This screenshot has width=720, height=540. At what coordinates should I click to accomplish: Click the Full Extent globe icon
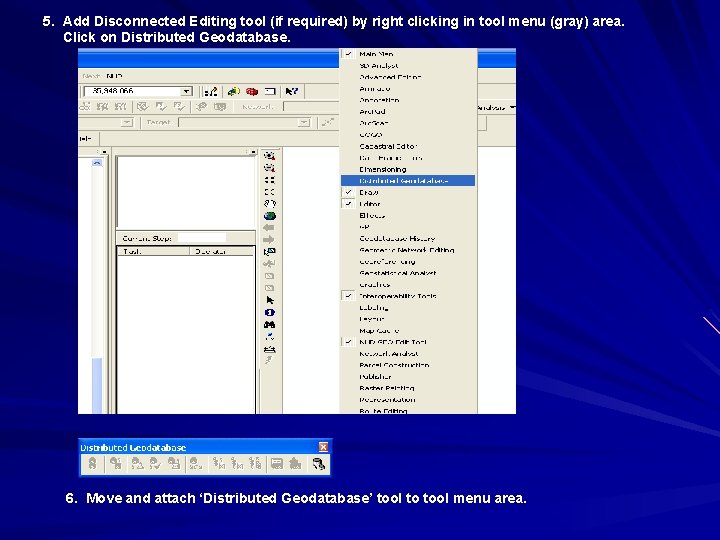click(x=270, y=216)
